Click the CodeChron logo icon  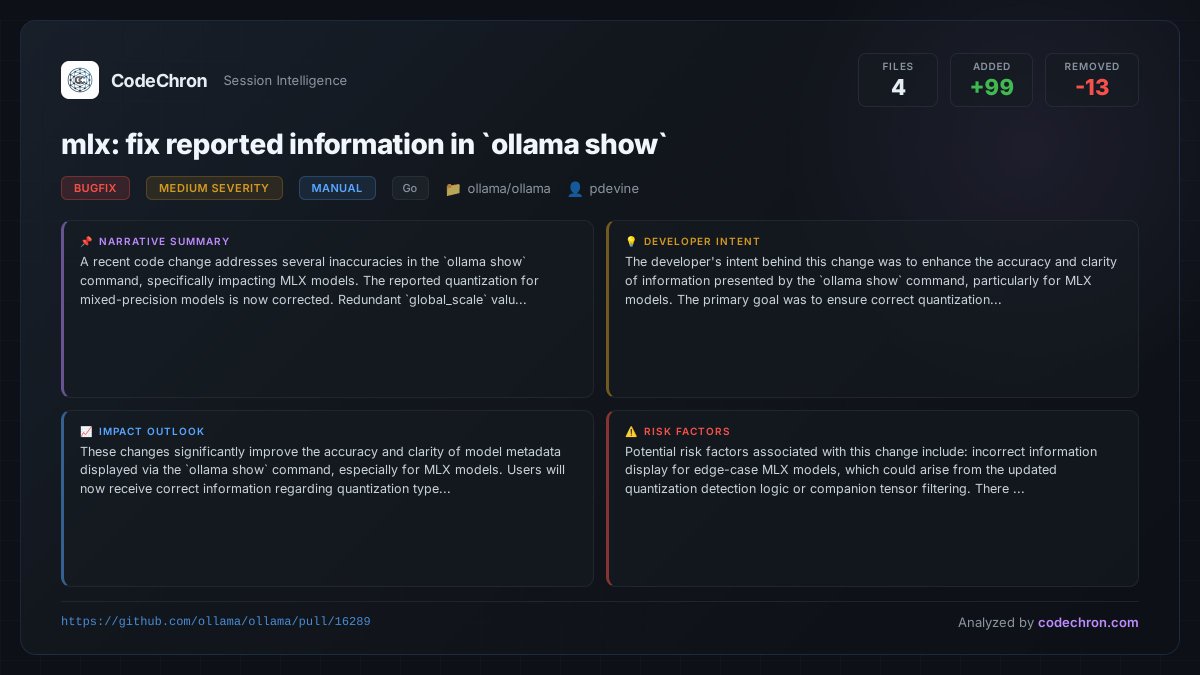tap(80, 80)
